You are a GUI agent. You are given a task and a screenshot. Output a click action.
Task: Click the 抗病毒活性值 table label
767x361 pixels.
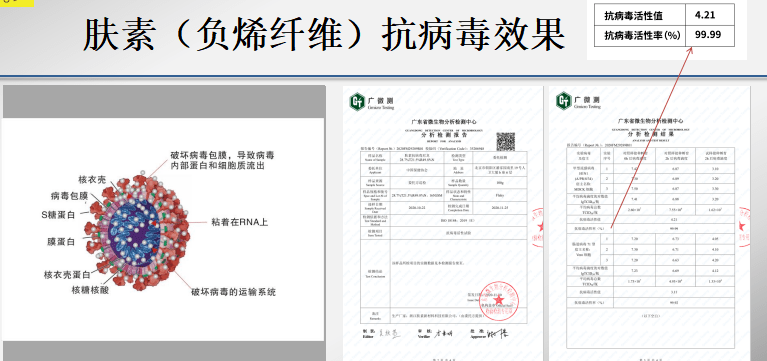(633, 16)
